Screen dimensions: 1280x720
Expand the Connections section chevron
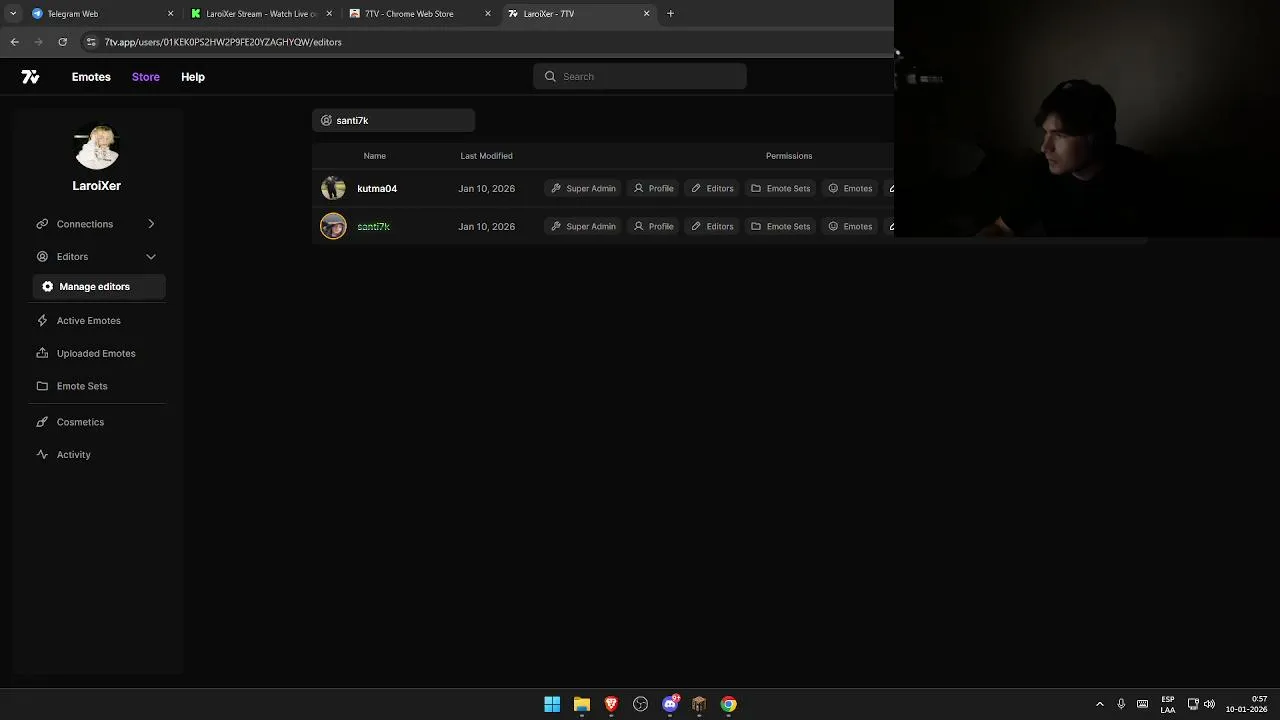coord(151,224)
